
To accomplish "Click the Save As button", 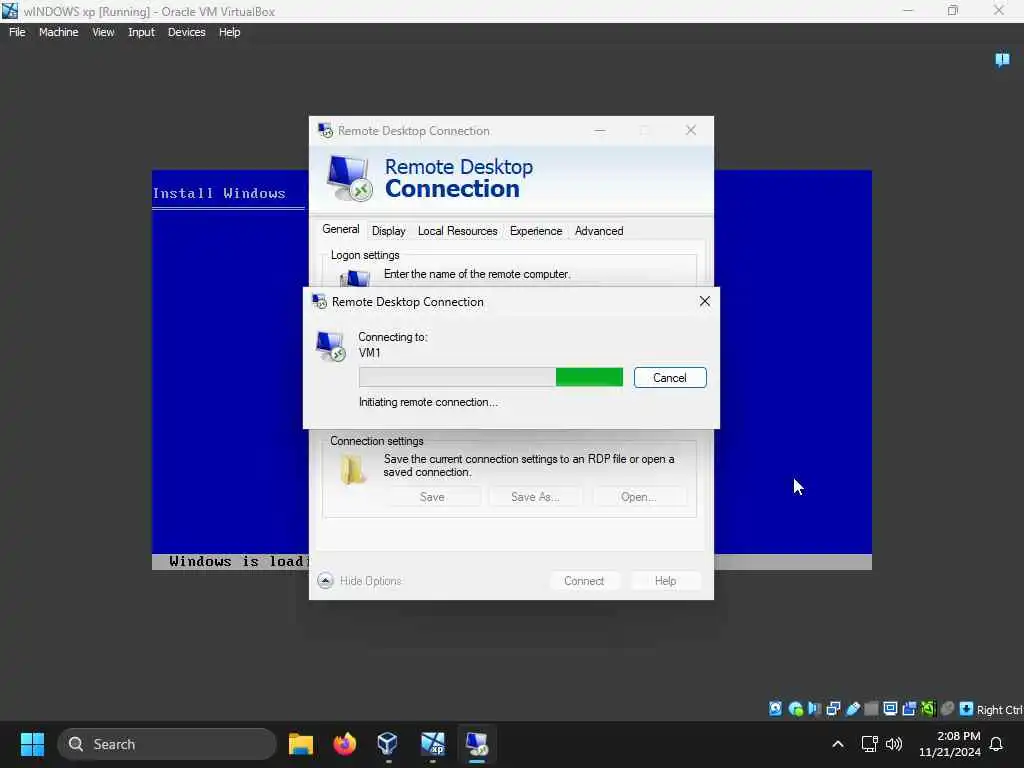I will click(x=535, y=497).
